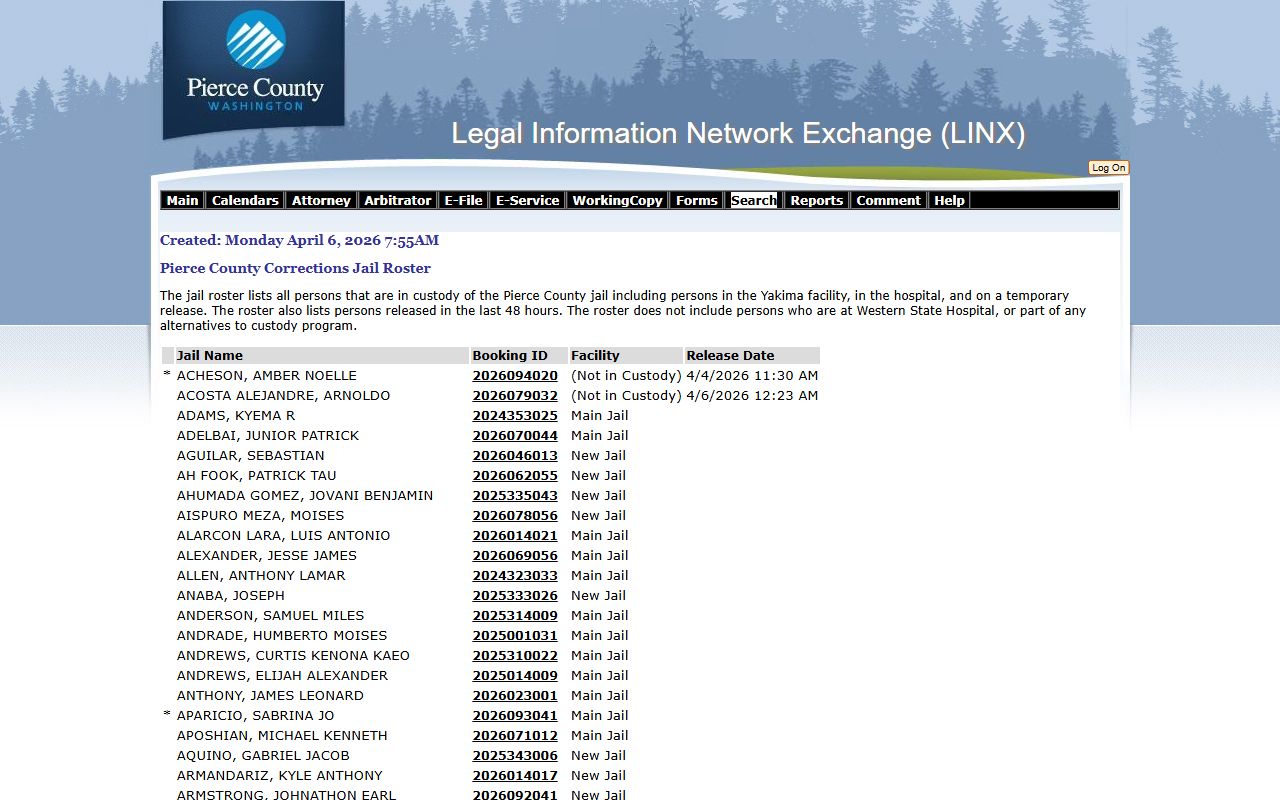
Task: Open the E-Service menu
Action: pyautogui.click(x=527, y=200)
